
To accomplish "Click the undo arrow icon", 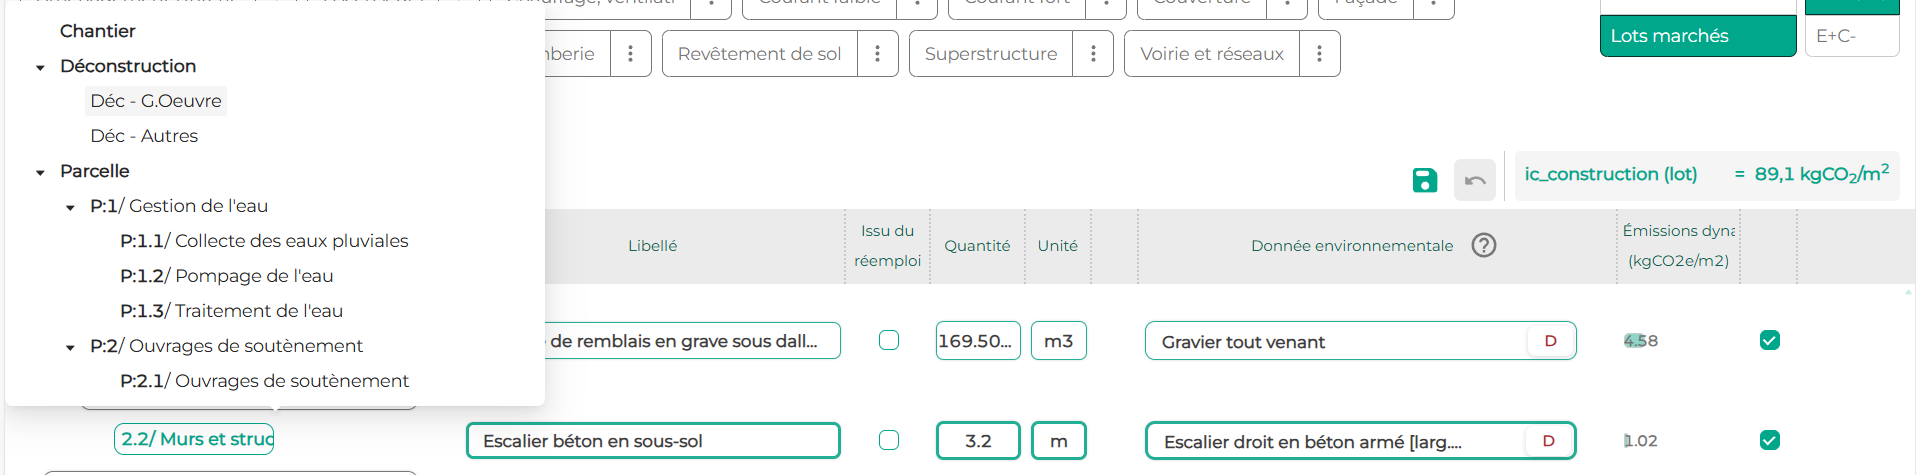I will pyautogui.click(x=1474, y=180).
